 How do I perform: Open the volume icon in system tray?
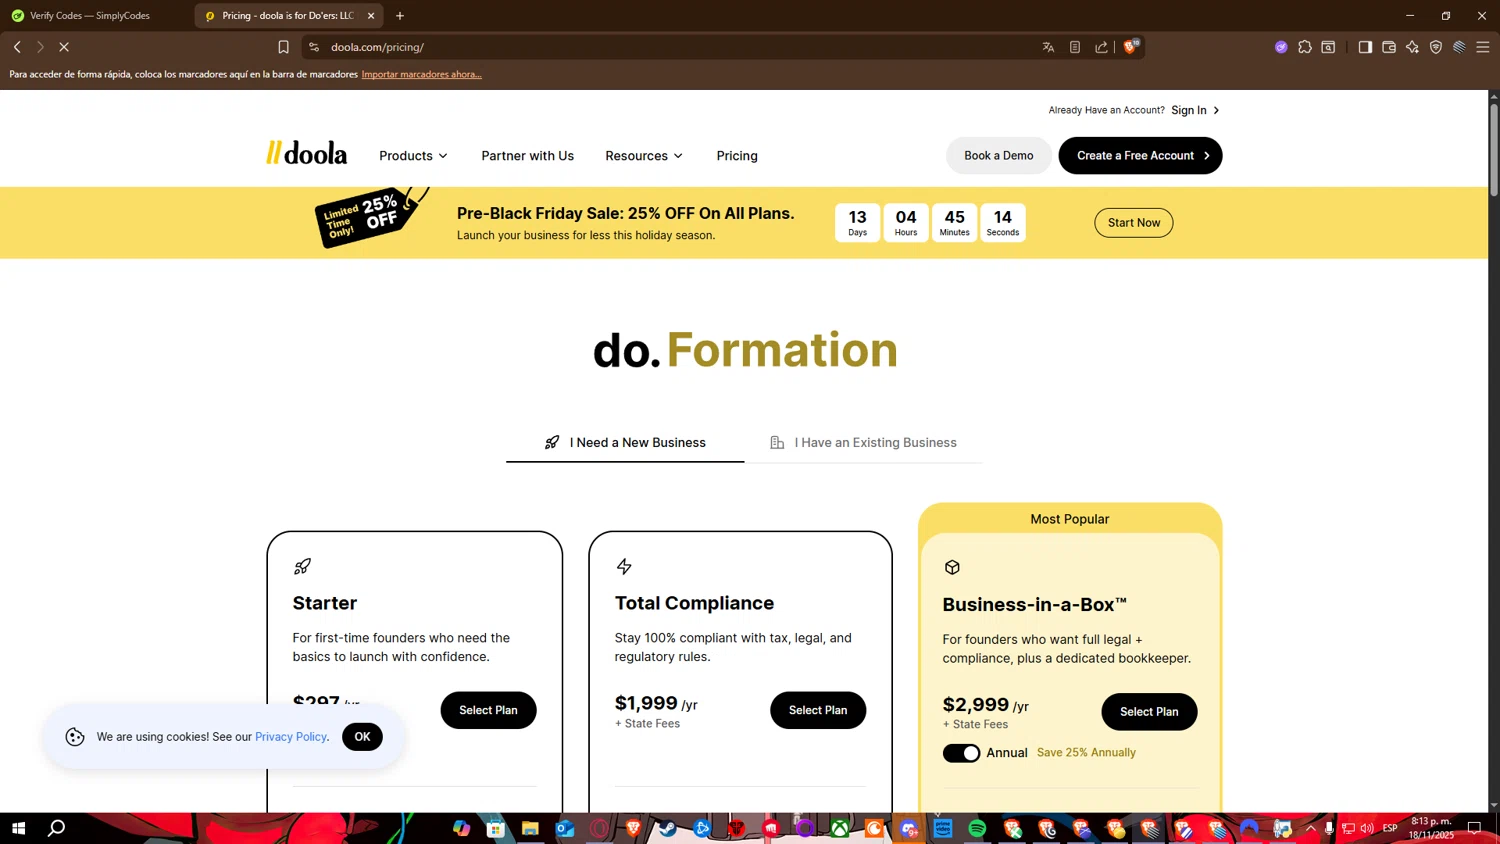[x=1367, y=828]
